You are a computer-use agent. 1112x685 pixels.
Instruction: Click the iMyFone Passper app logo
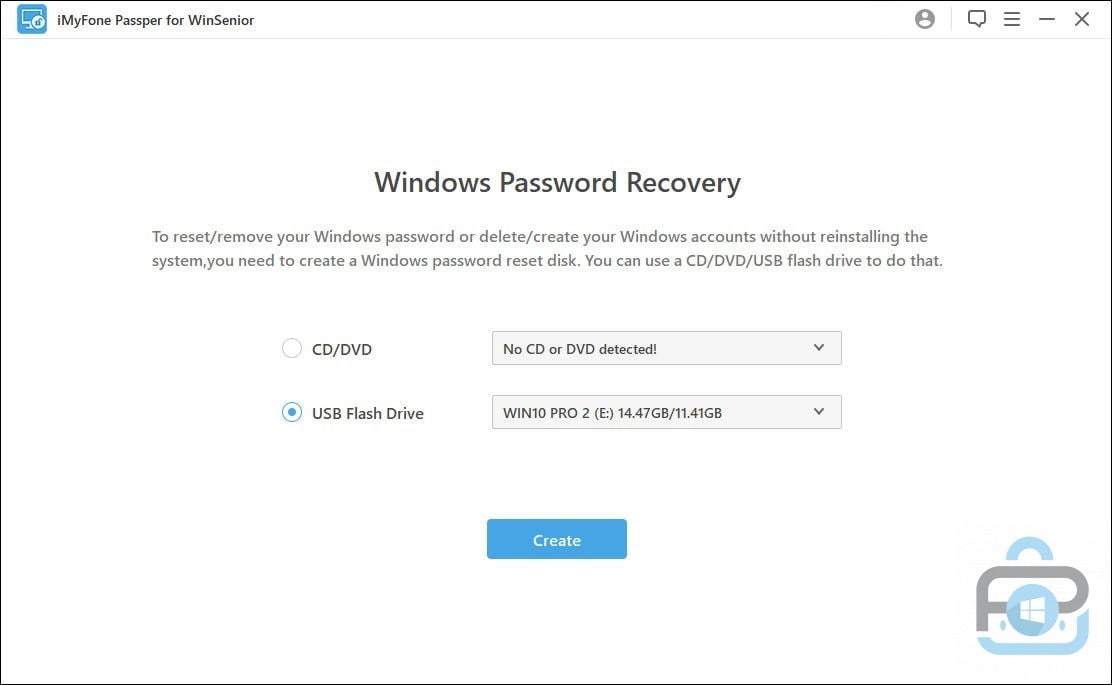[32, 19]
